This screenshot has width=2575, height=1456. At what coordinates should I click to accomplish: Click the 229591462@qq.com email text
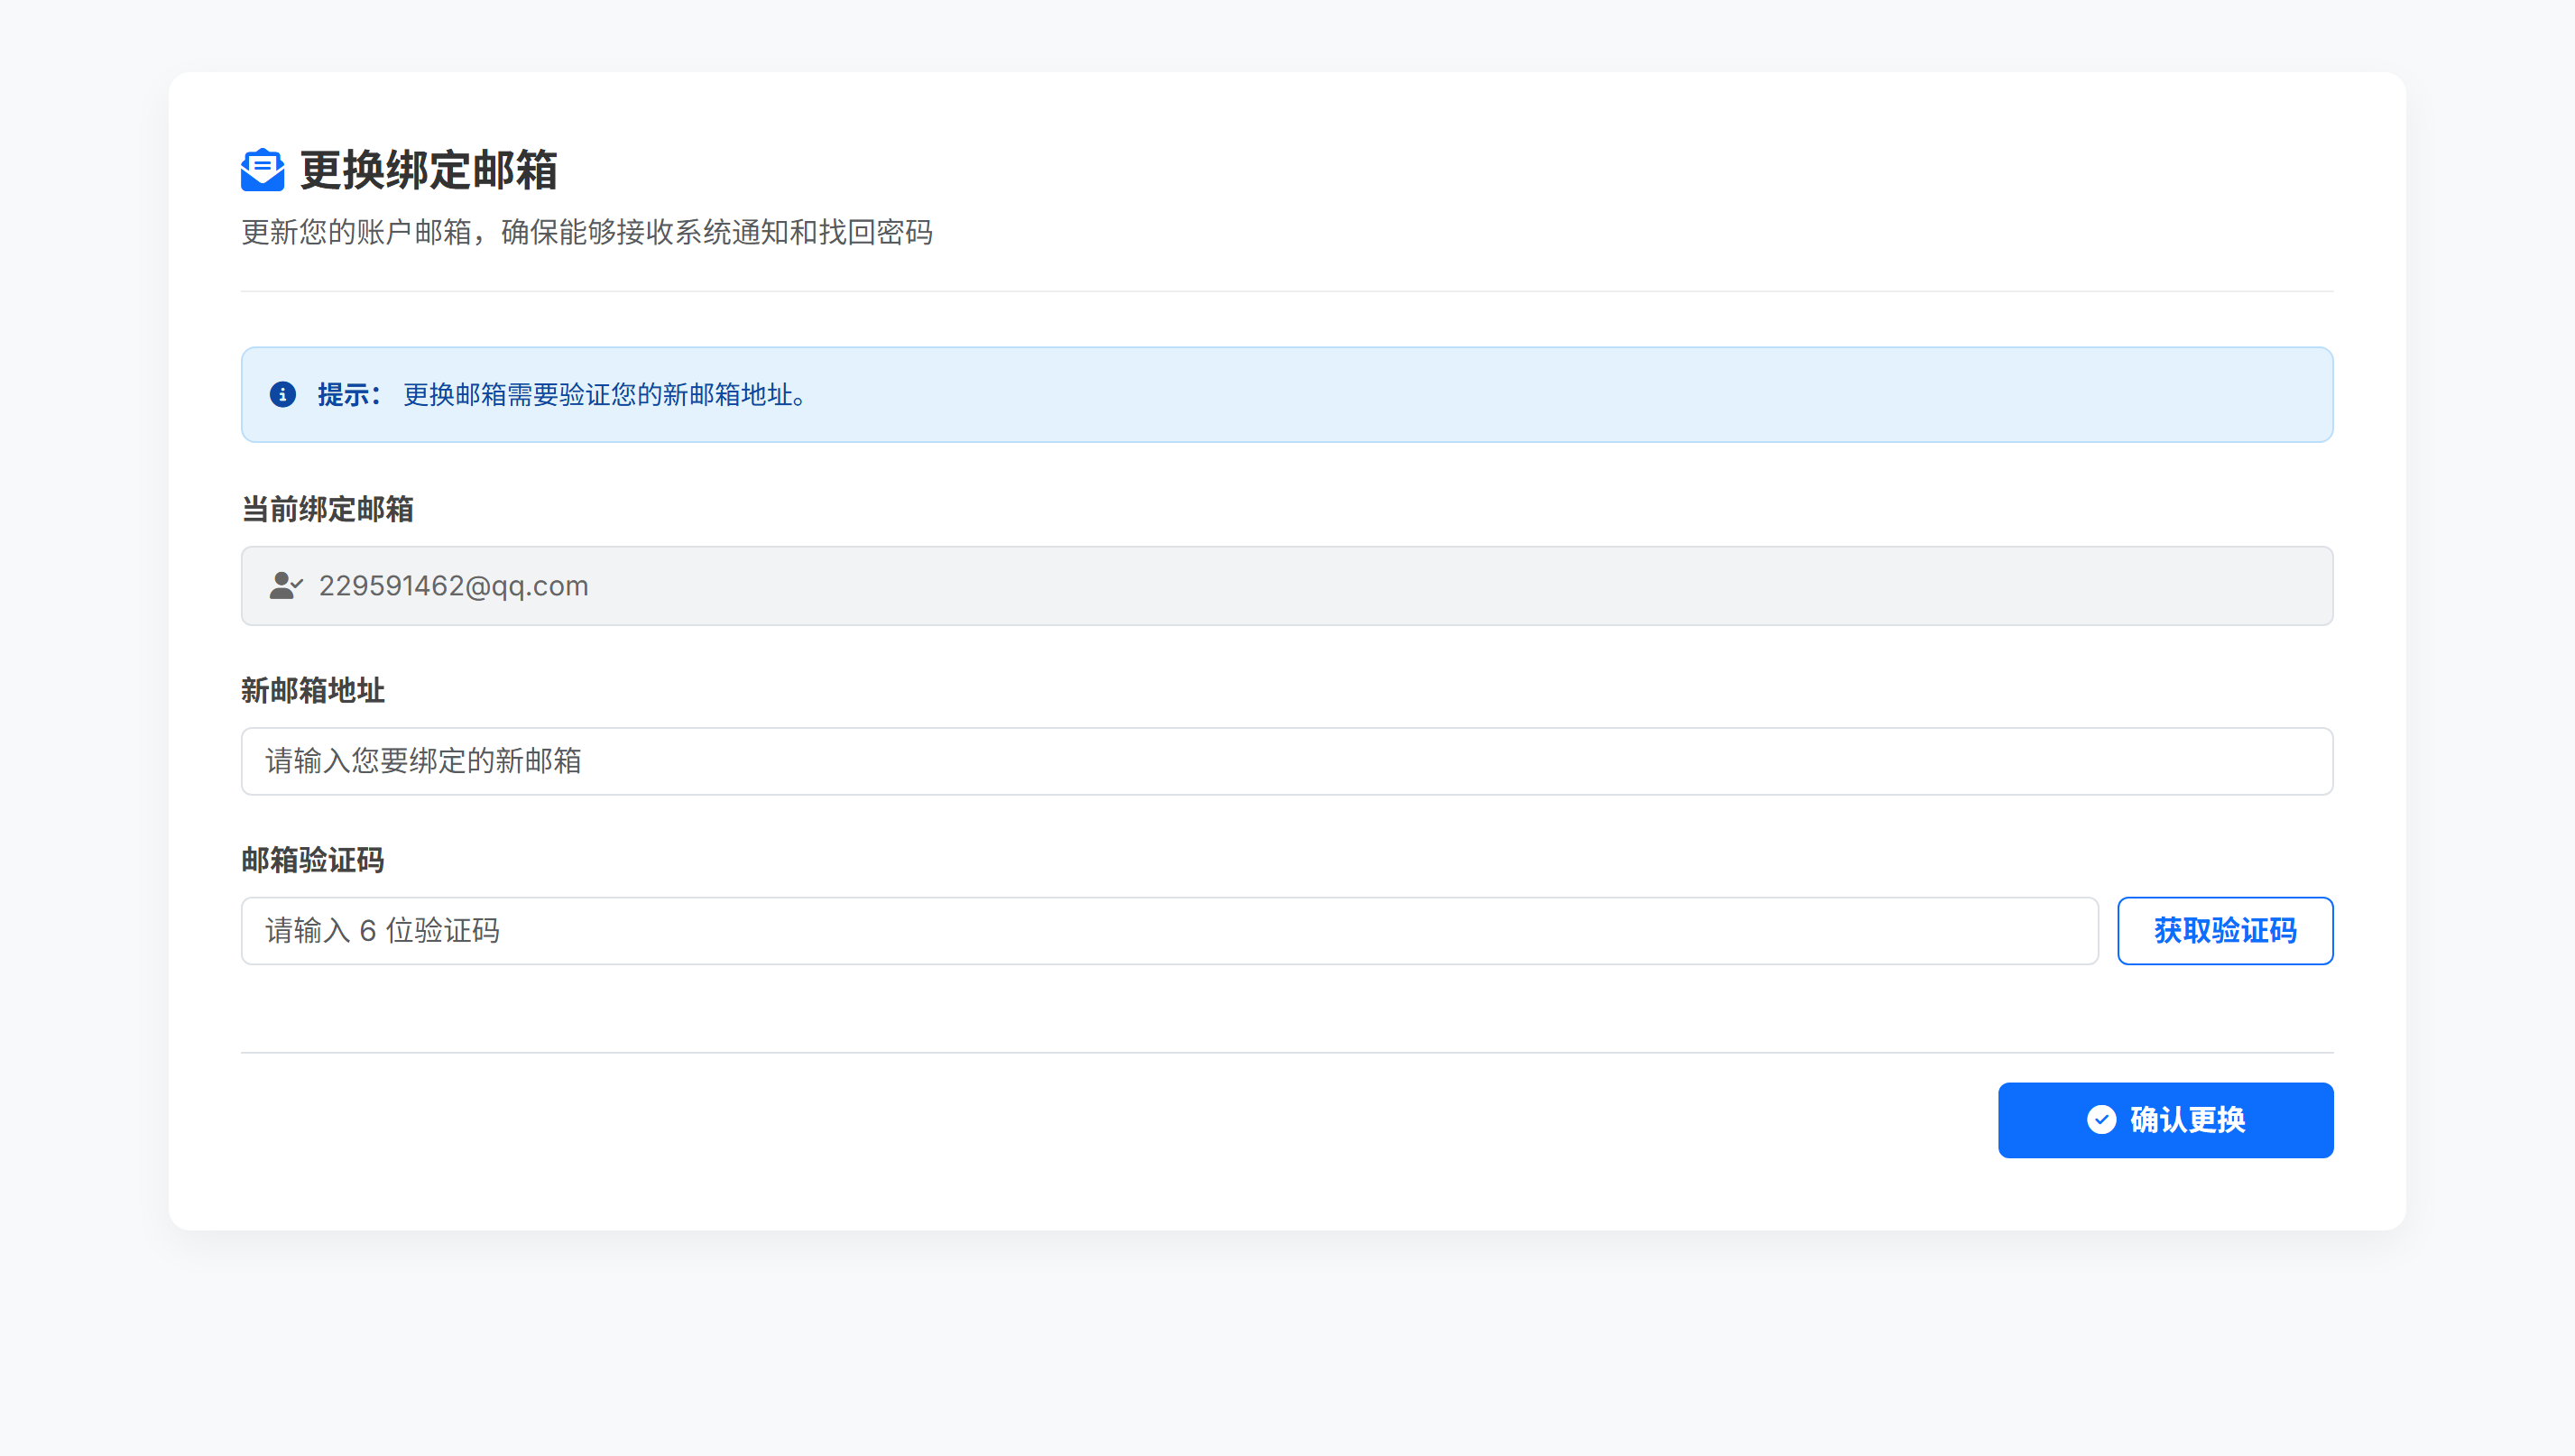[453, 586]
